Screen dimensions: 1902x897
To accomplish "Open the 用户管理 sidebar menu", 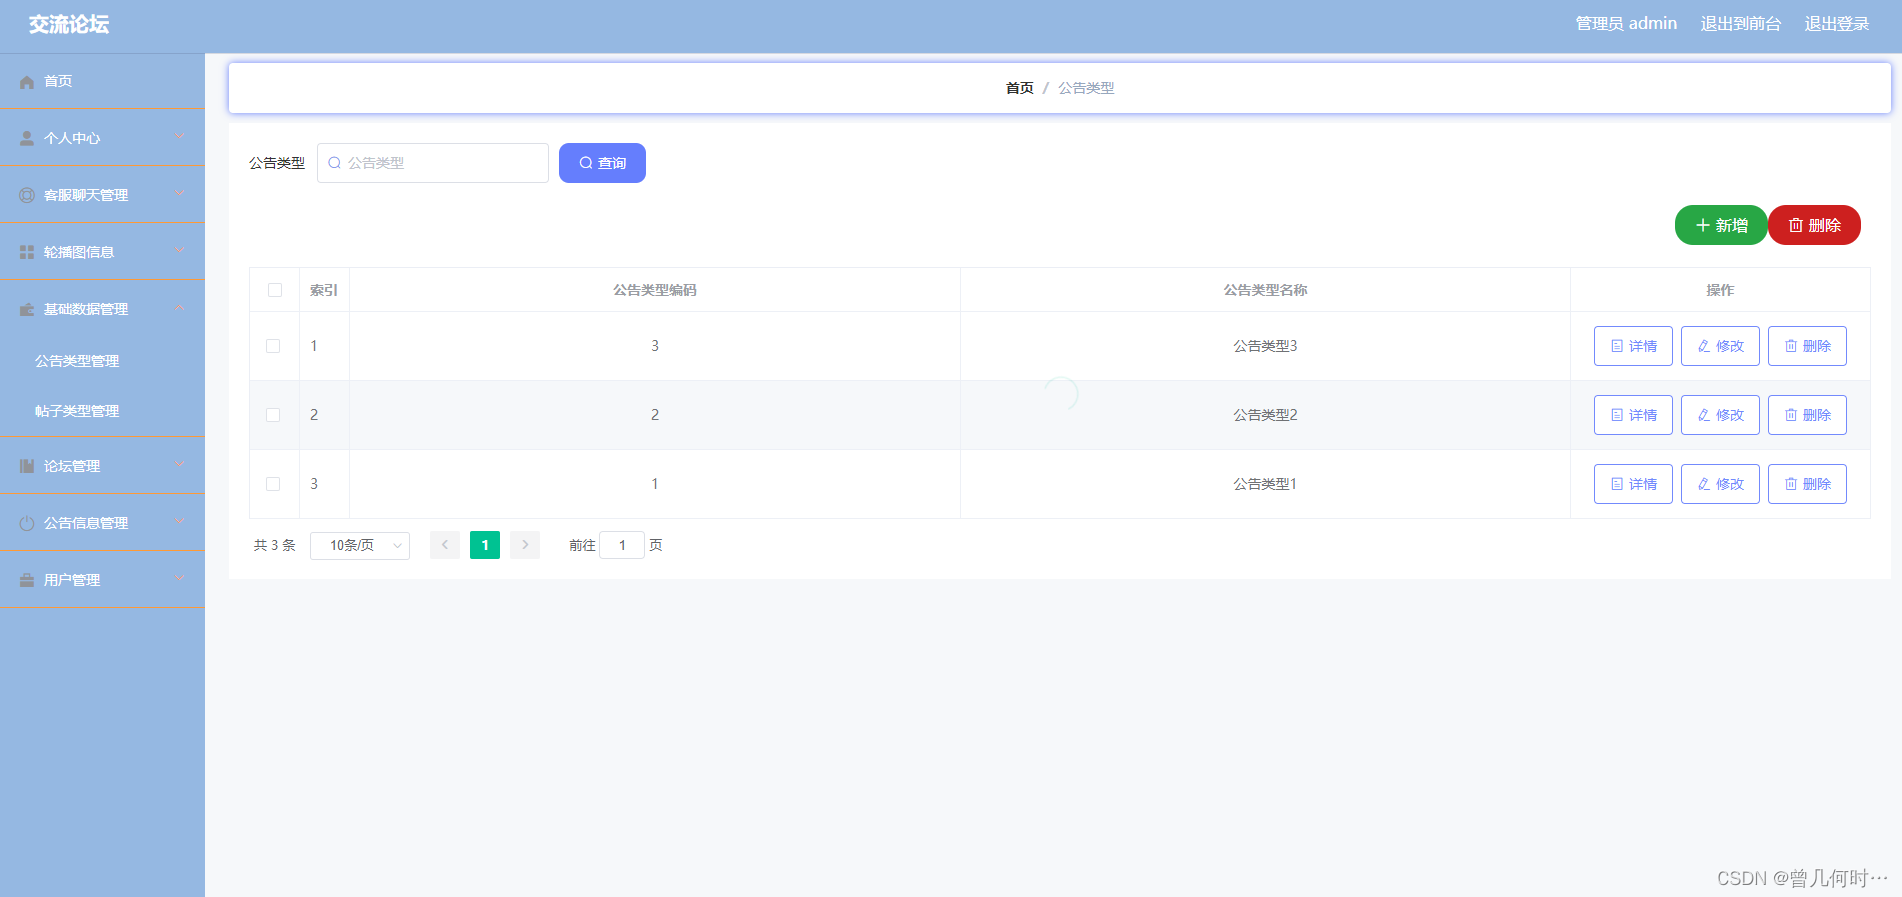I will (102, 580).
